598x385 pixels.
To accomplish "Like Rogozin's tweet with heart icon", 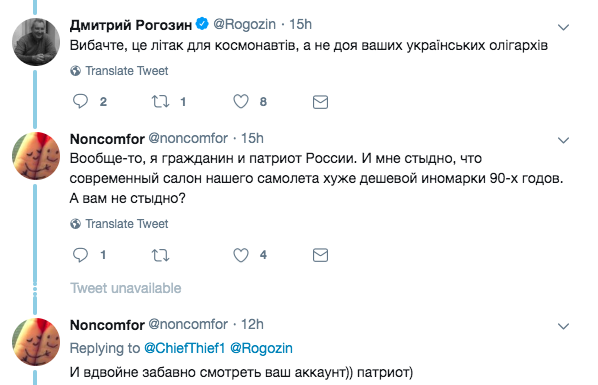I will [x=241, y=101].
